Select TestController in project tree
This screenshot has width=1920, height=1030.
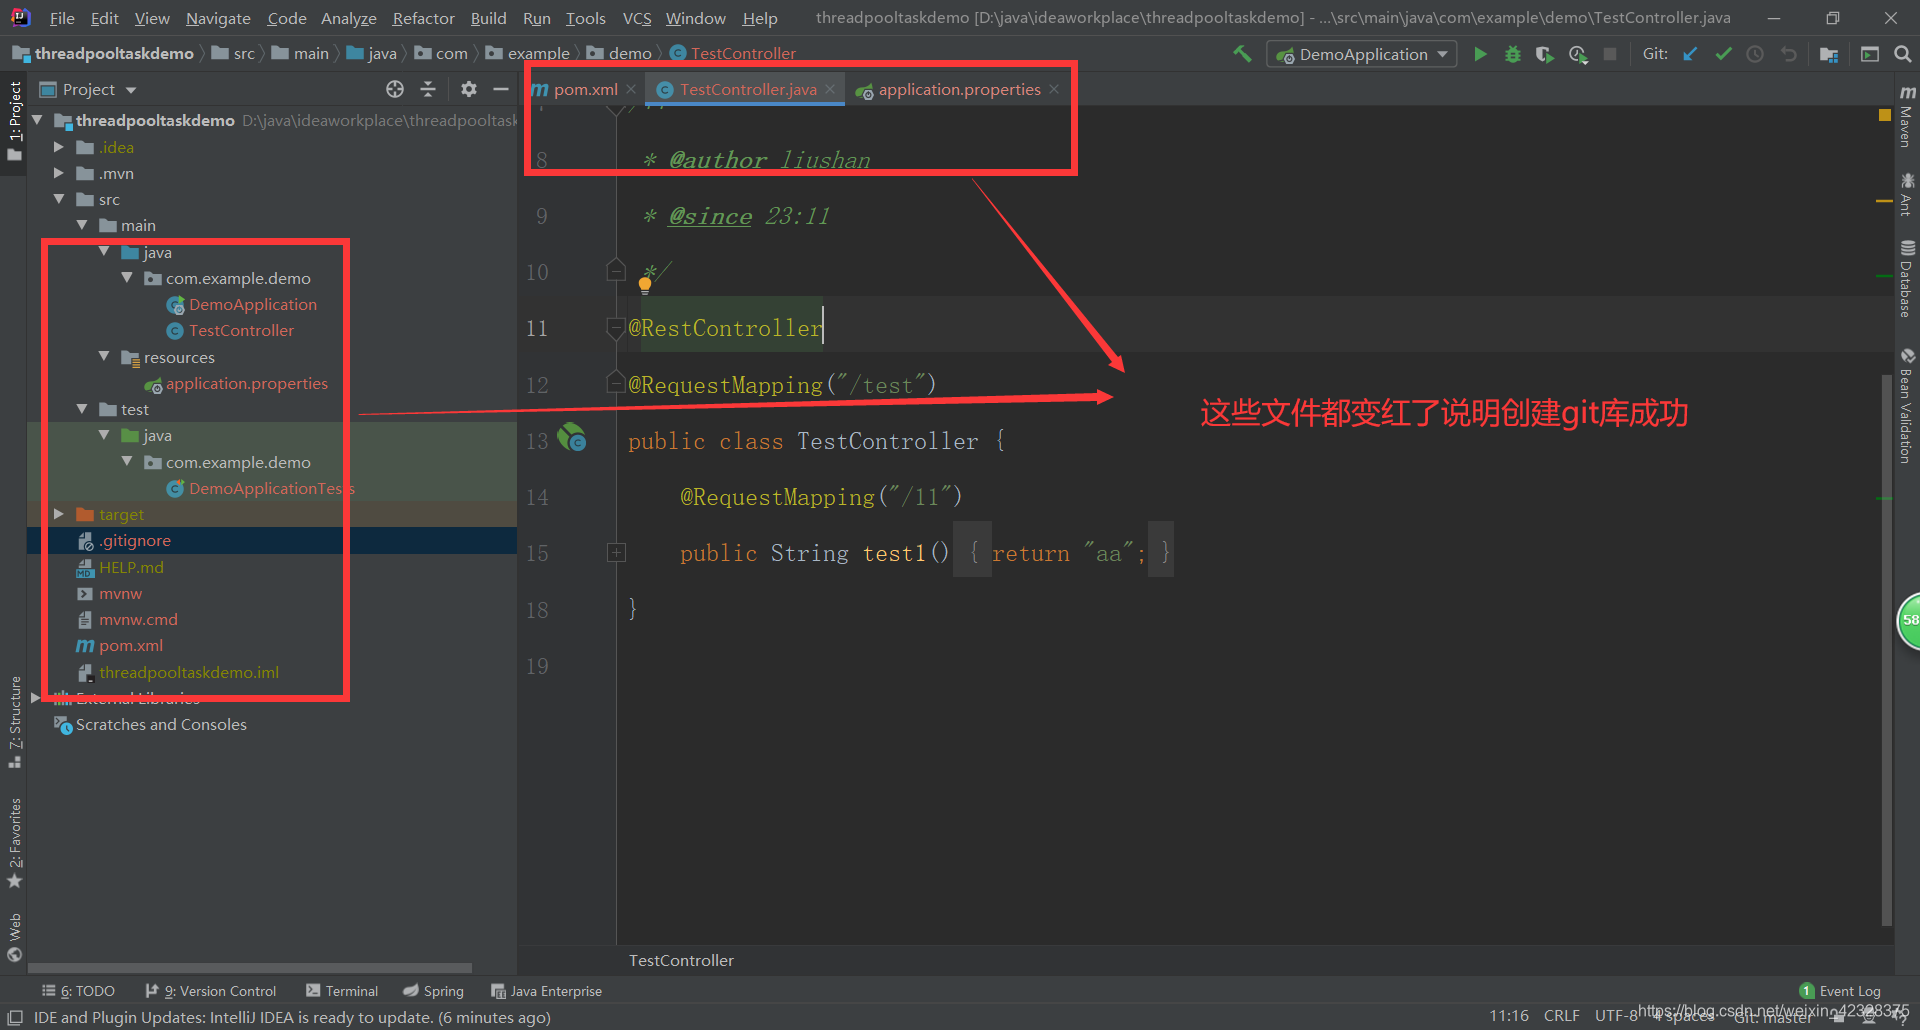(241, 330)
